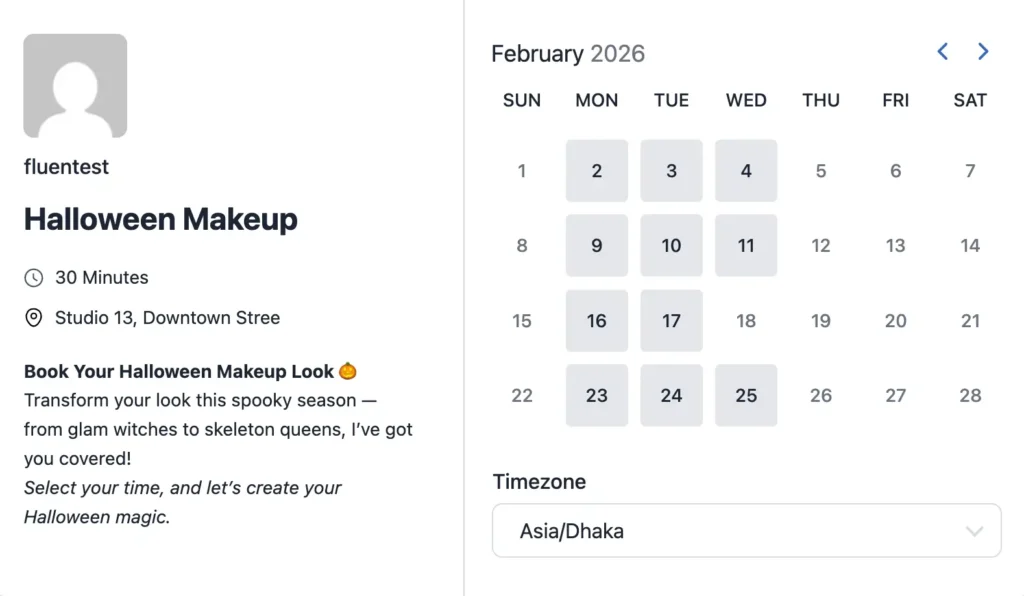Screen dimensions: 1024x596
Task: Click the WED column header
Action: coord(745,100)
